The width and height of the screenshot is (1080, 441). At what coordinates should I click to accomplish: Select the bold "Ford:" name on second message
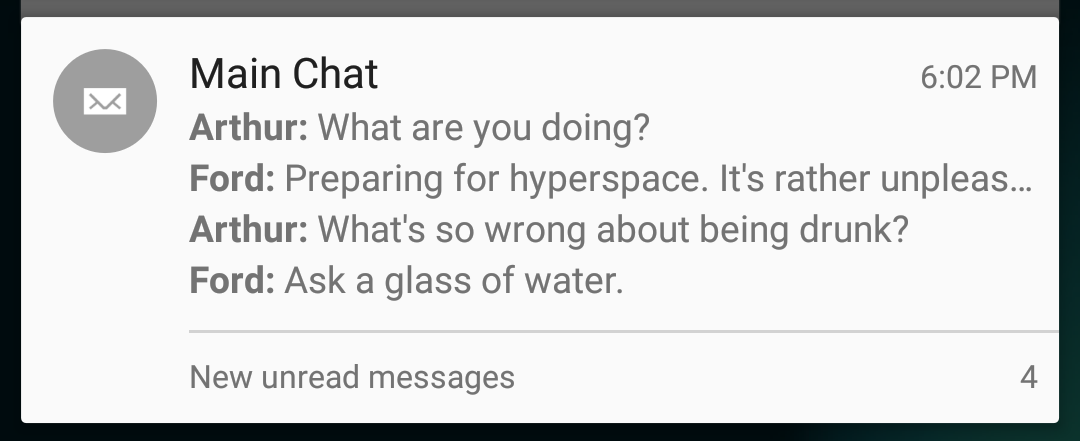[x=232, y=179]
